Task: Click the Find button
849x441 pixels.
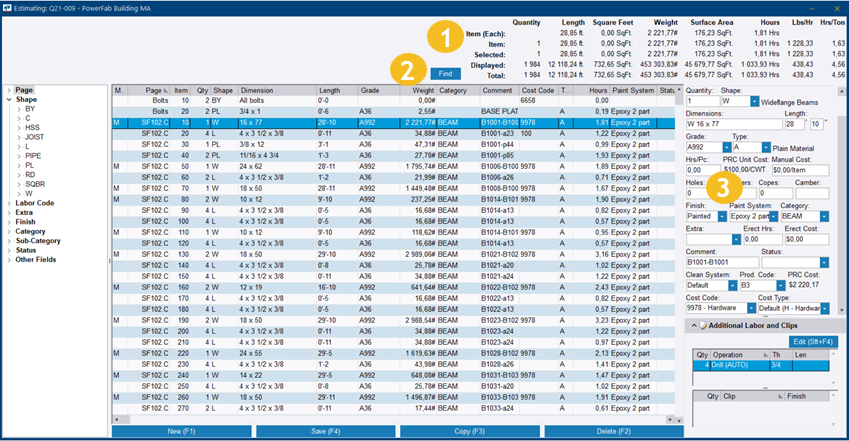Action: pyautogui.click(x=448, y=73)
